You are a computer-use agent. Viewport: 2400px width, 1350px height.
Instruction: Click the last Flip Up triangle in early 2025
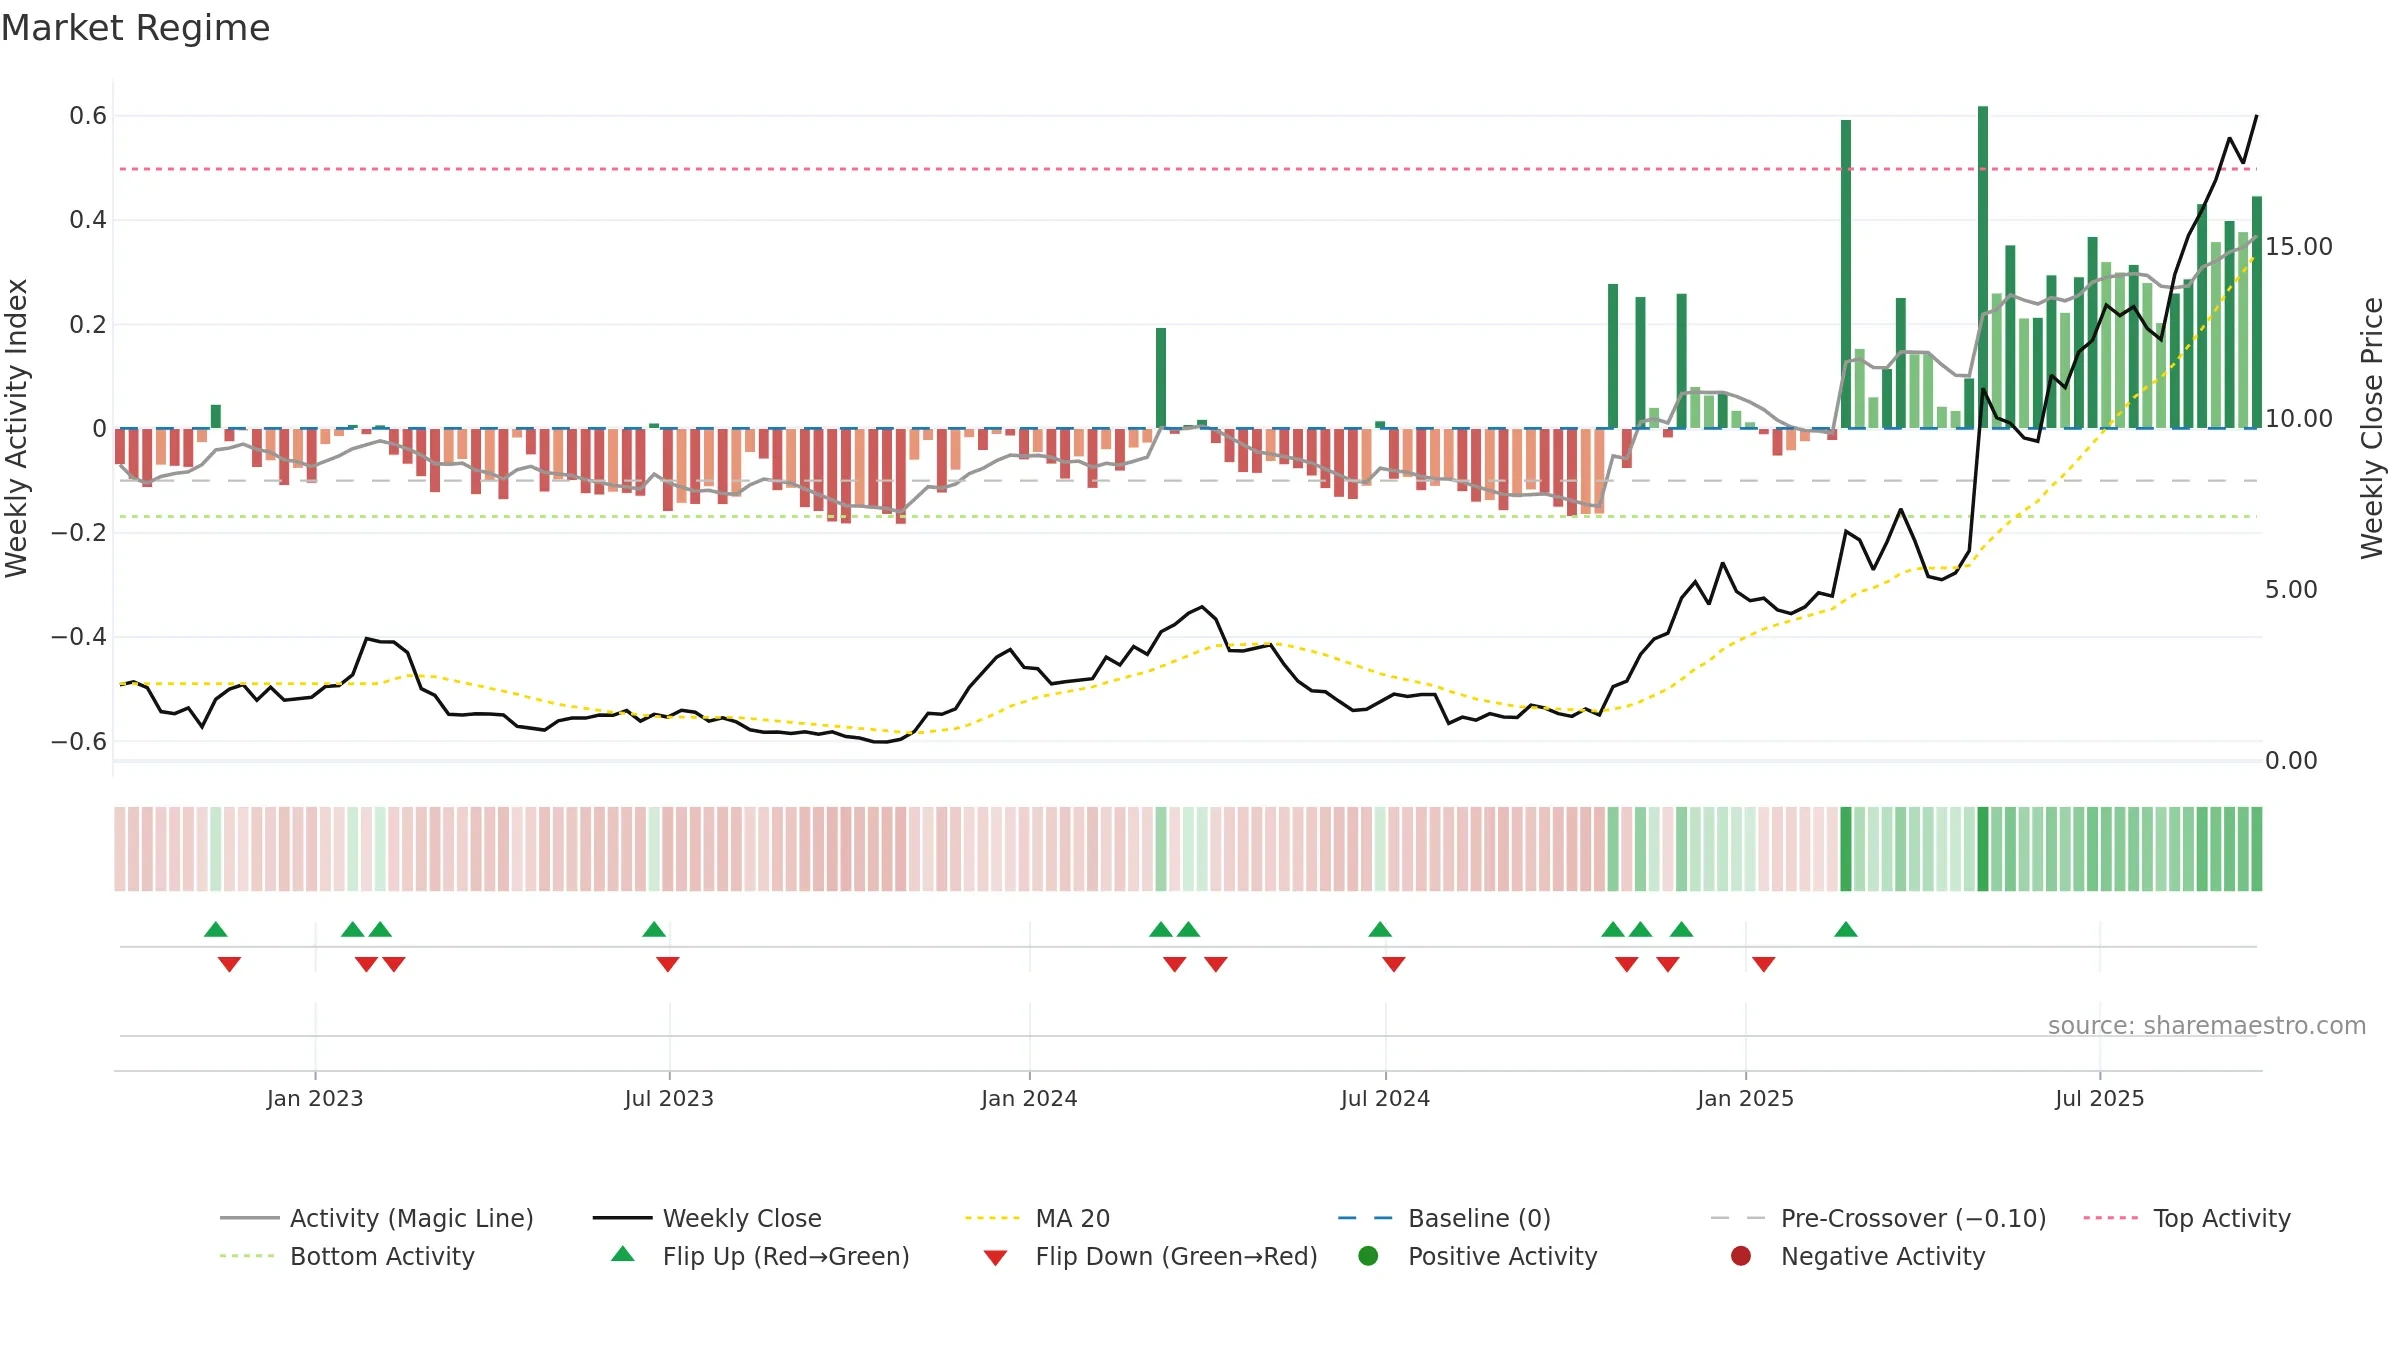click(1846, 930)
